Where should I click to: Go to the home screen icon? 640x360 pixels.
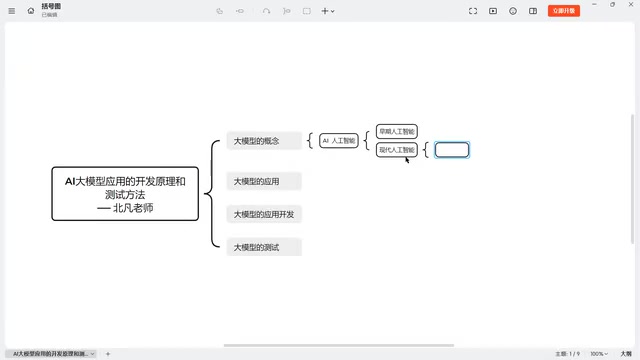(x=31, y=11)
